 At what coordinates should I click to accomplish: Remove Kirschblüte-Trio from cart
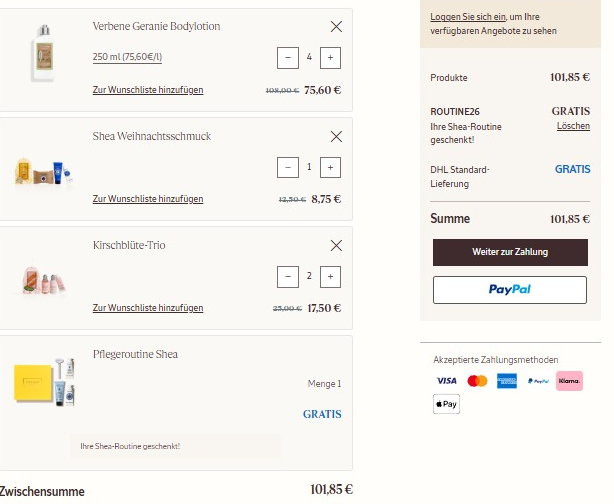(x=336, y=245)
